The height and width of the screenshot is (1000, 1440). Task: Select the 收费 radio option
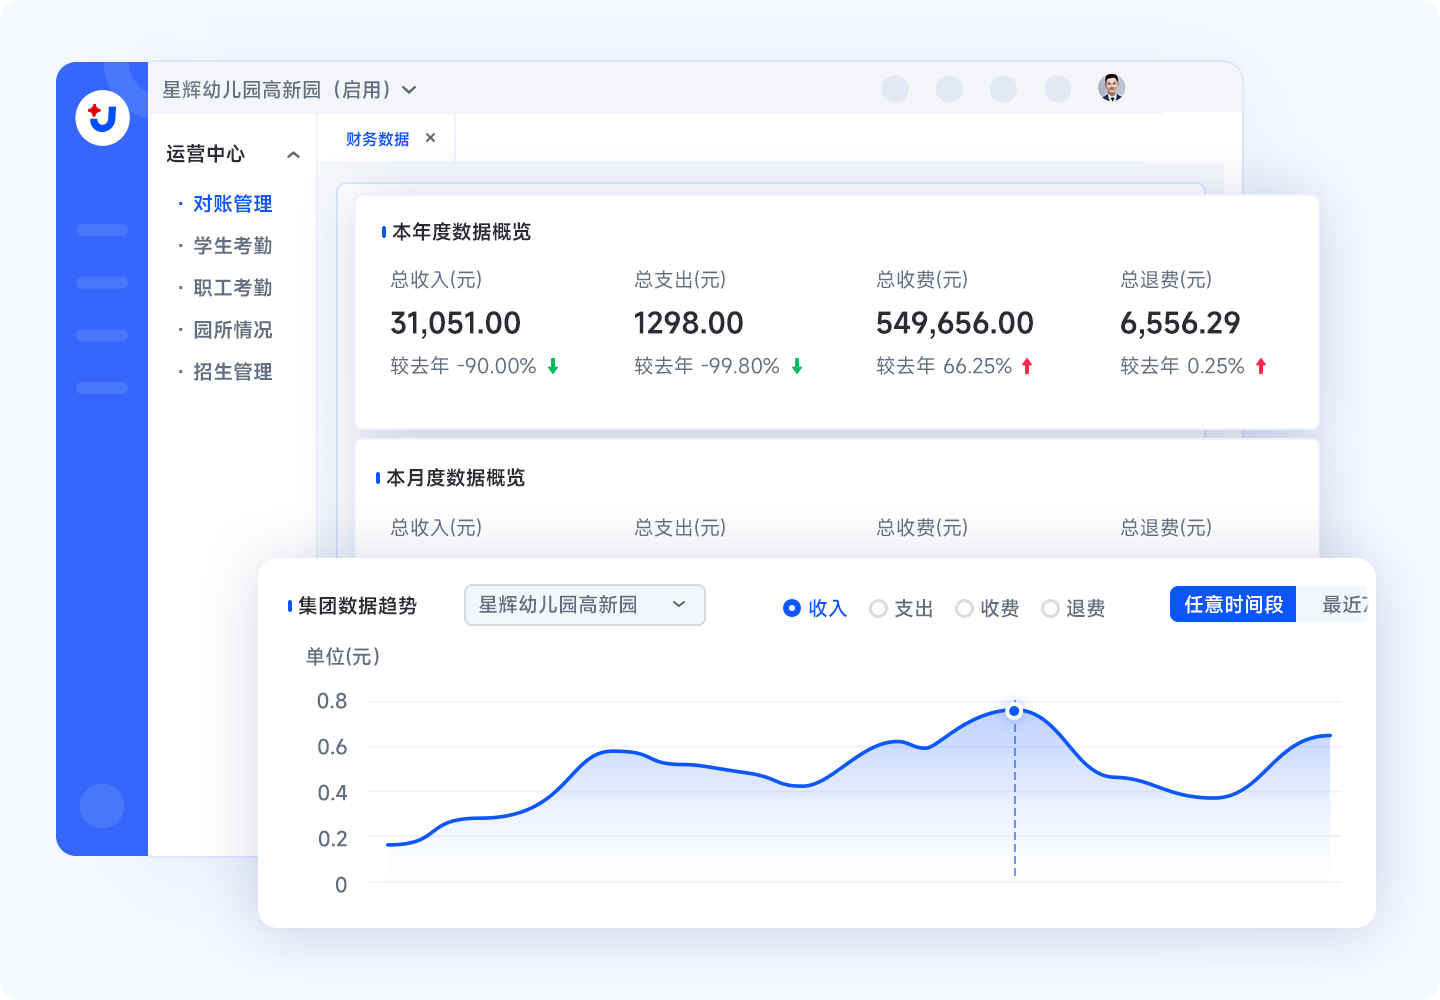987,608
